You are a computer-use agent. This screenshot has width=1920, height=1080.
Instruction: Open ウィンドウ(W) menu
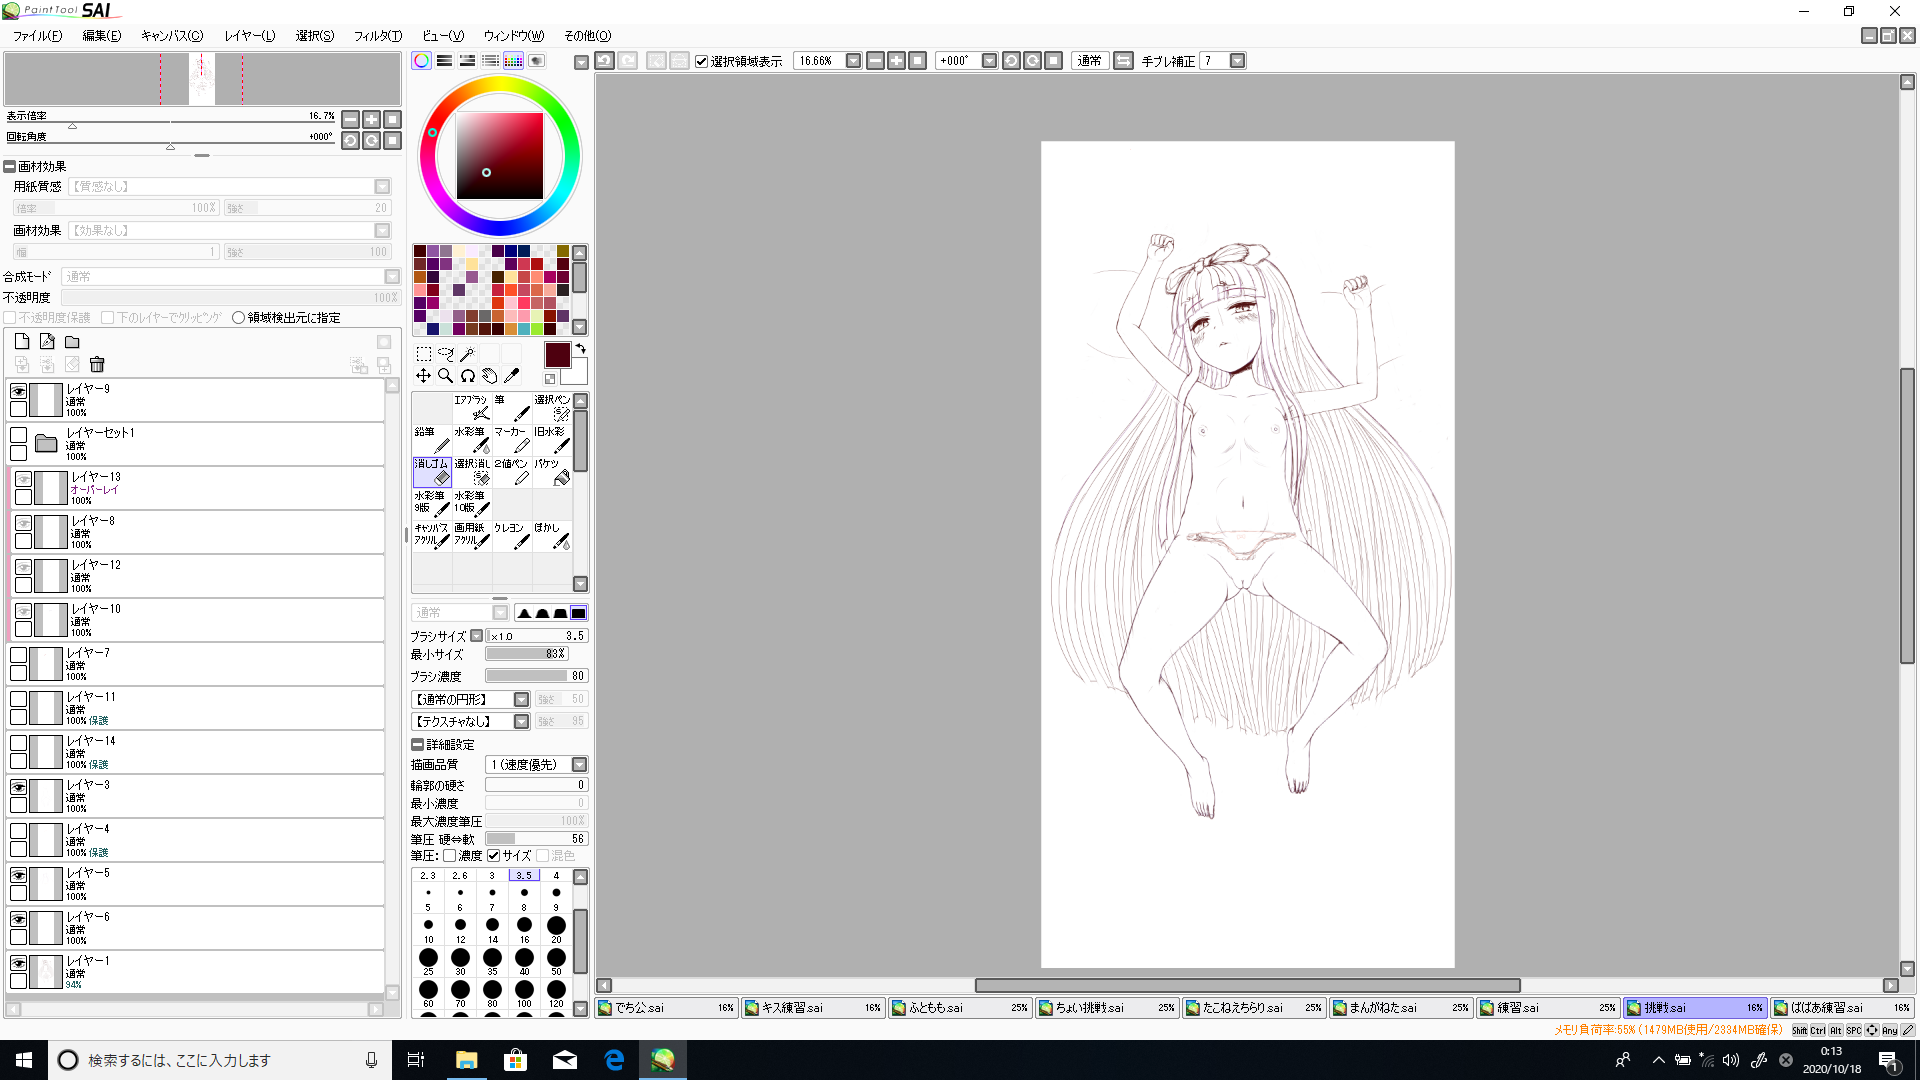[514, 36]
